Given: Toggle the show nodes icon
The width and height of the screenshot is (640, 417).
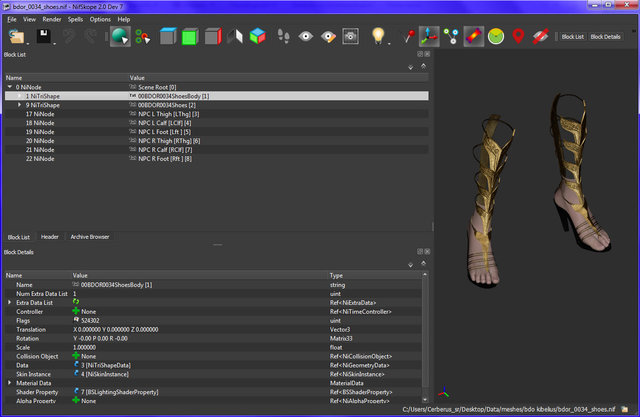Looking at the screenshot, I should pyautogui.click(x=451, y=37).
